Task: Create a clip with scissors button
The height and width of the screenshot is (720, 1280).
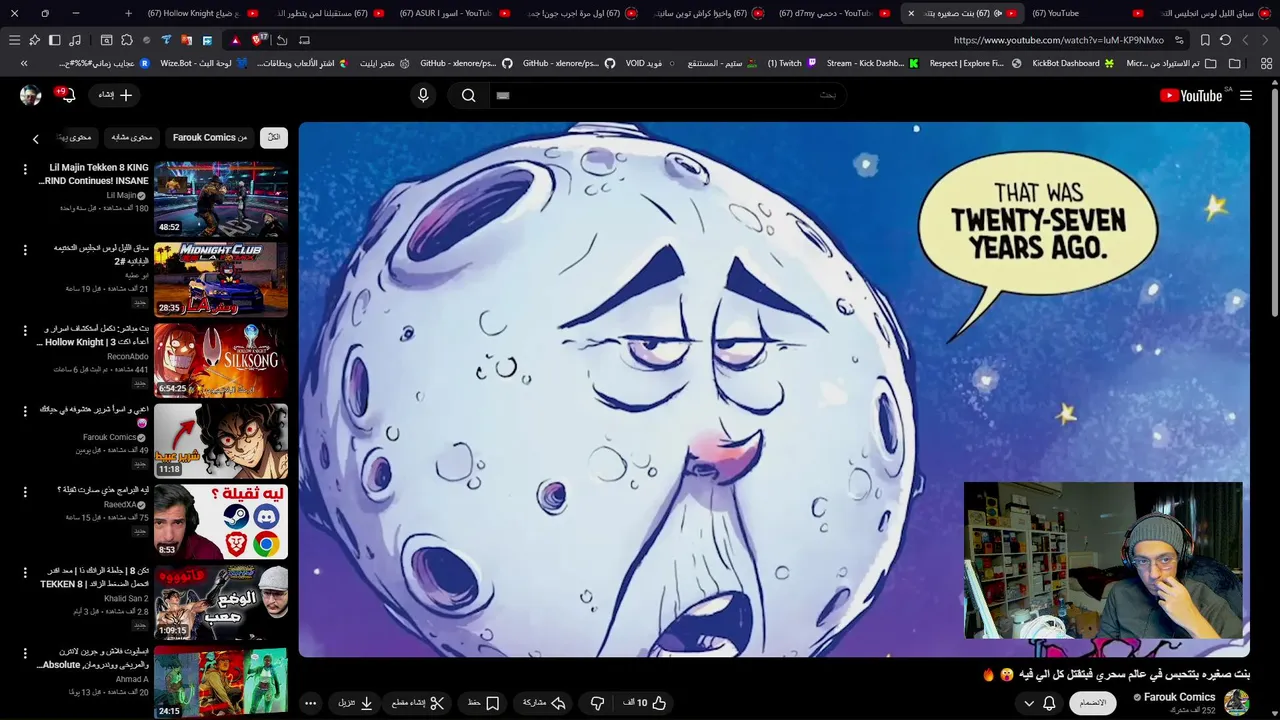Action: [418, 703]
